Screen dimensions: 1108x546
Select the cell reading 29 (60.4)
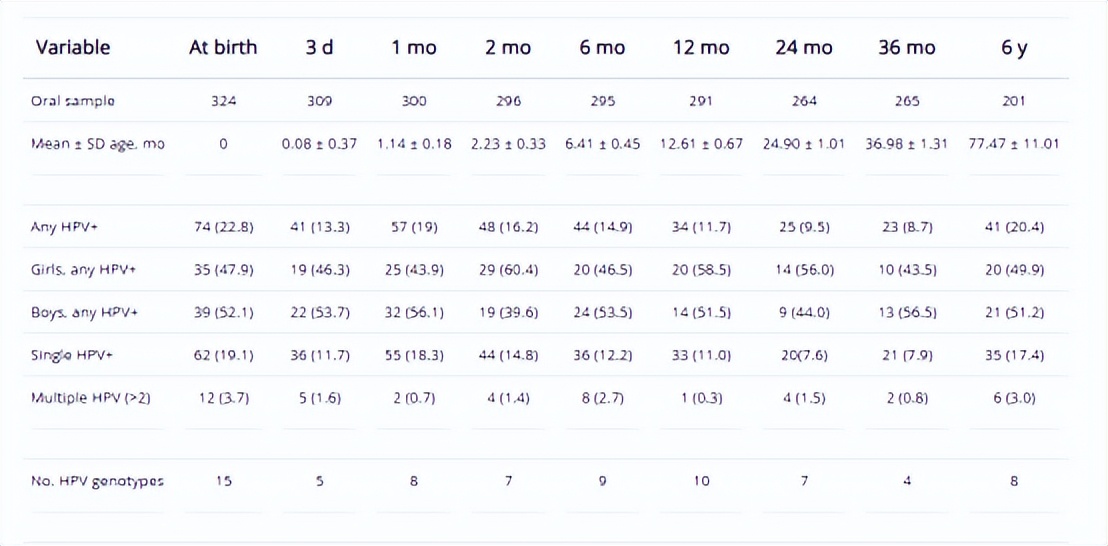[510, 270]
